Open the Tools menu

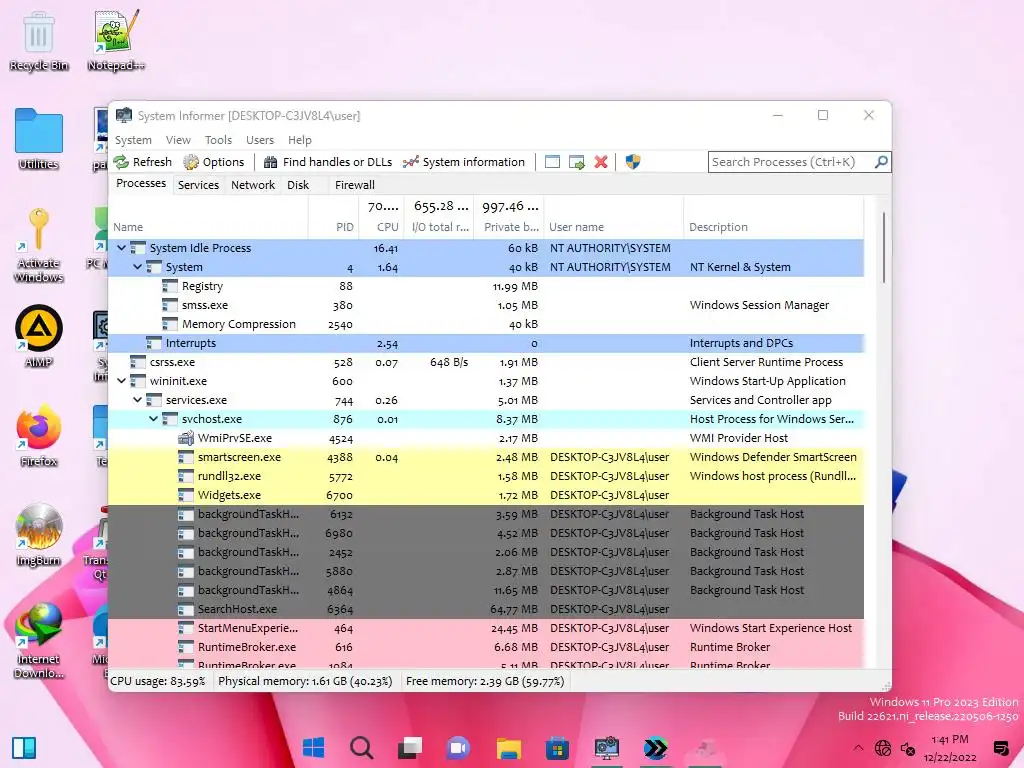click(218, 140)
